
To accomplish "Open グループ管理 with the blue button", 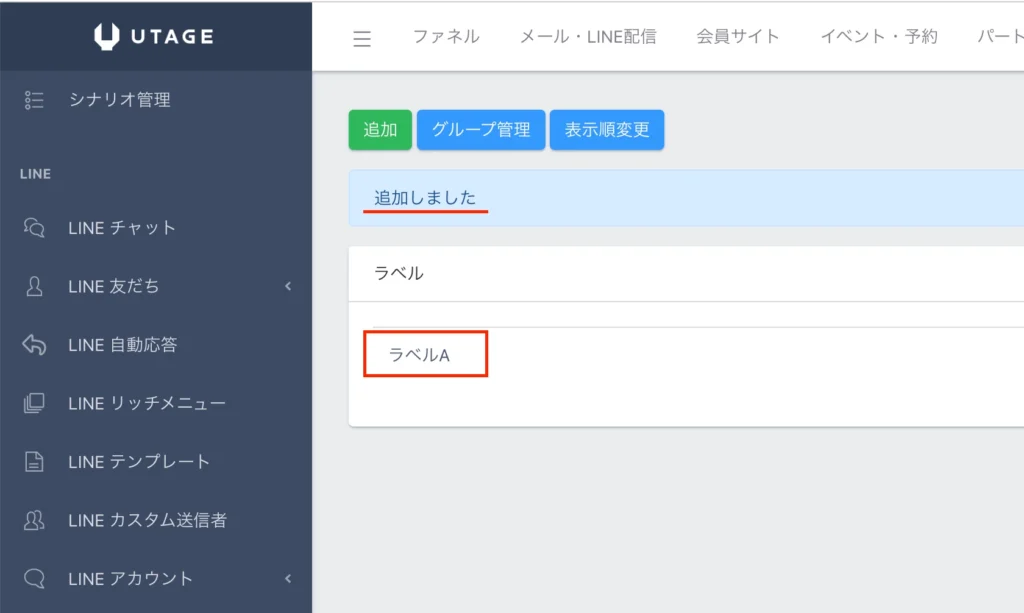I will pos(481,129).
